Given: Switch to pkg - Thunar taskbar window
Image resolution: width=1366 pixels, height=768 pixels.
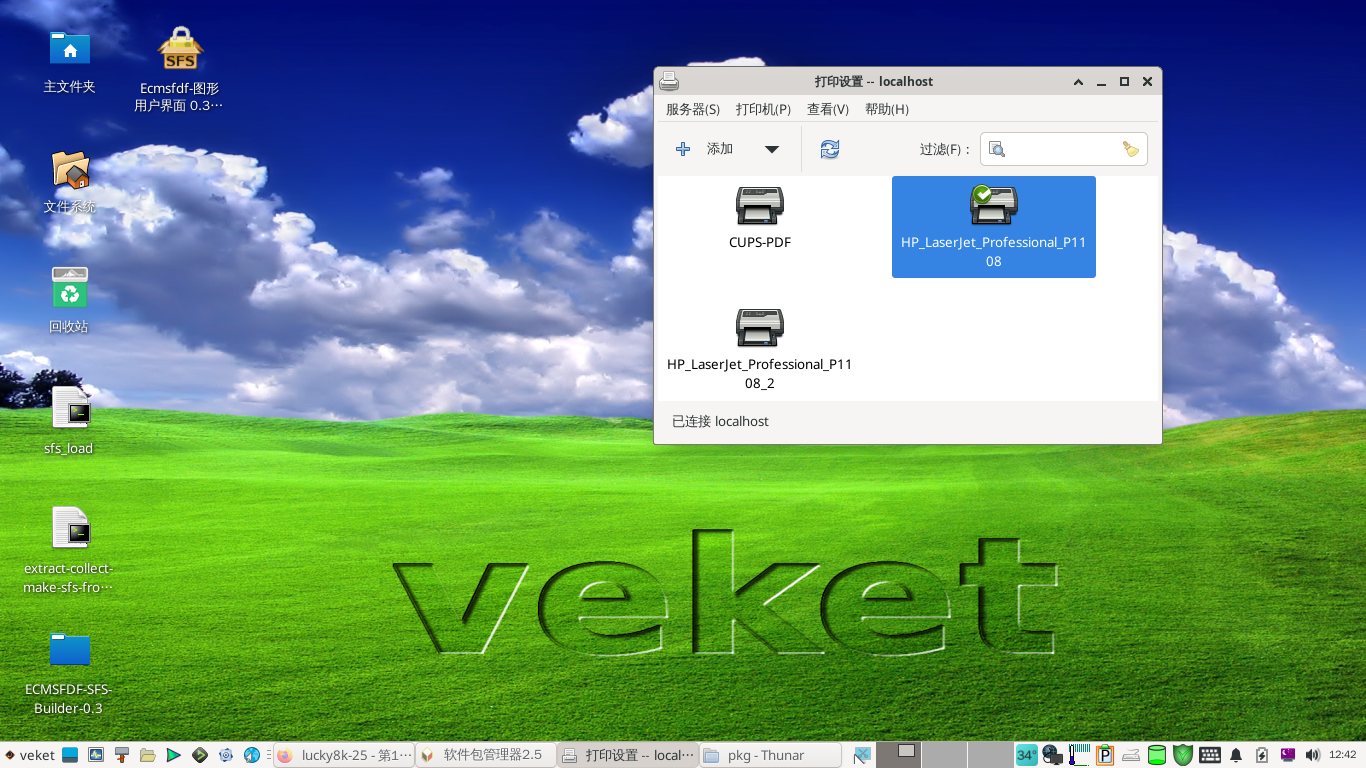Looking at the screenshot, I should pyautogui.click(x=770, y=755).
